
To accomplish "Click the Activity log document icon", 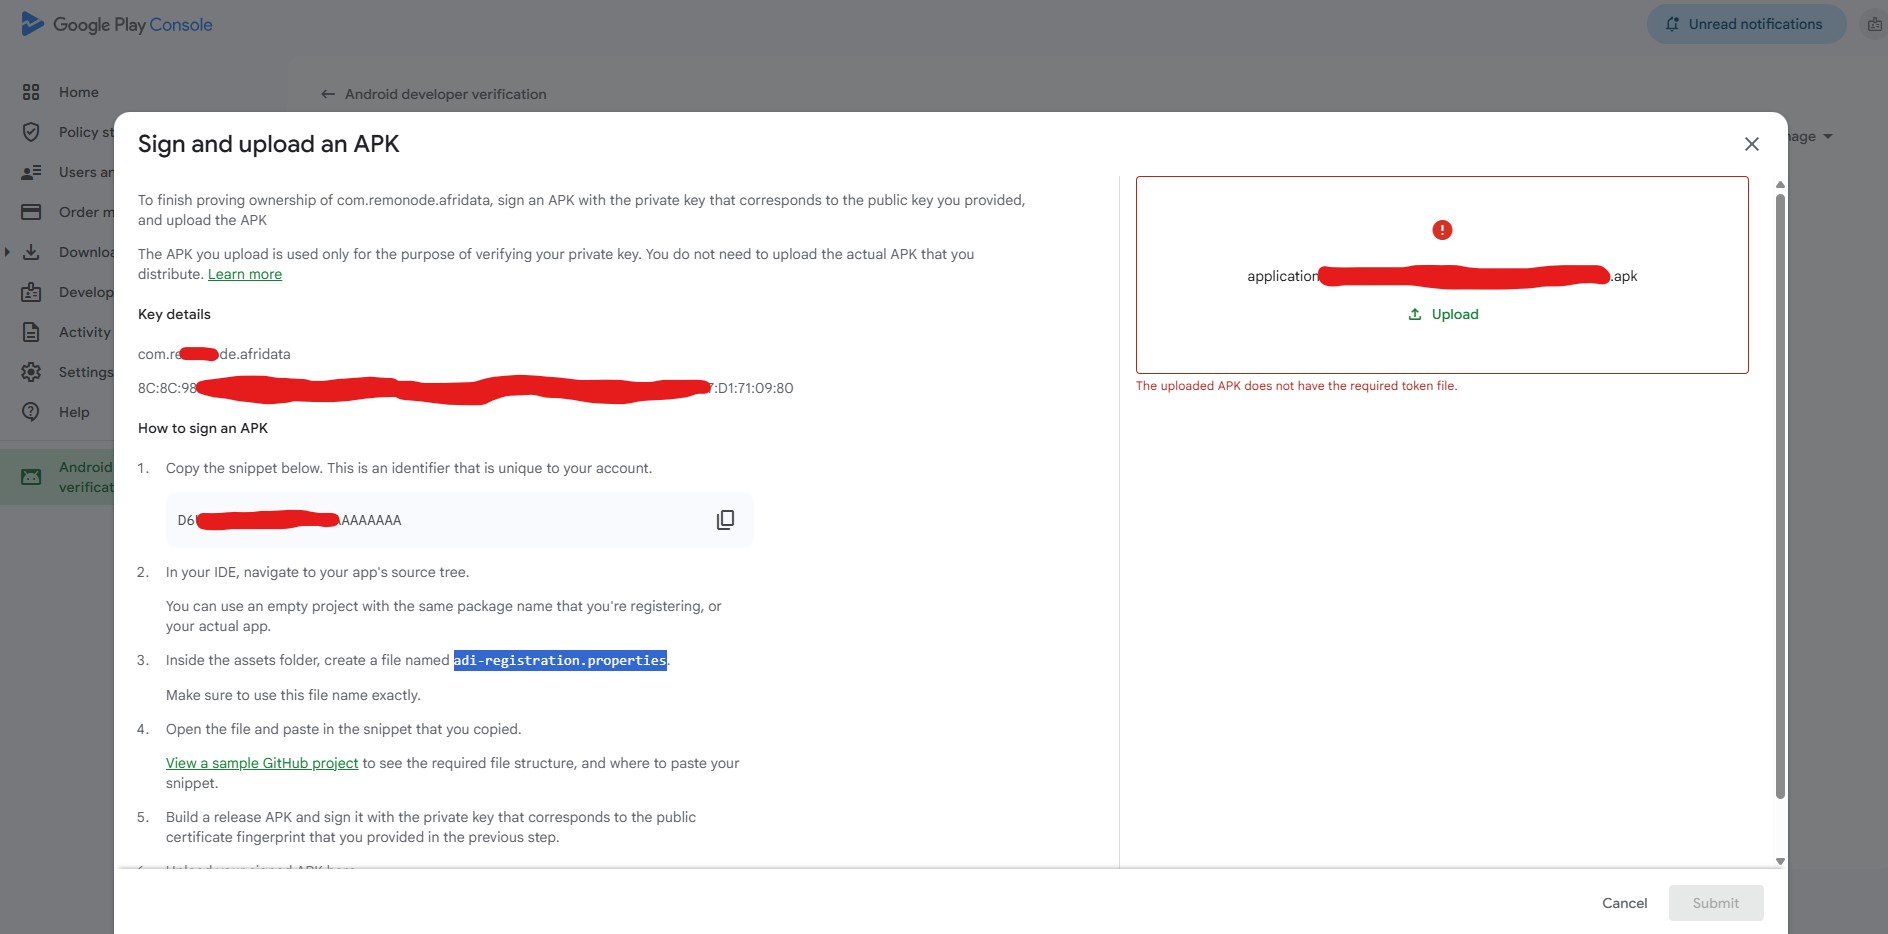I will pyautogui.click(x=31, y=332).
